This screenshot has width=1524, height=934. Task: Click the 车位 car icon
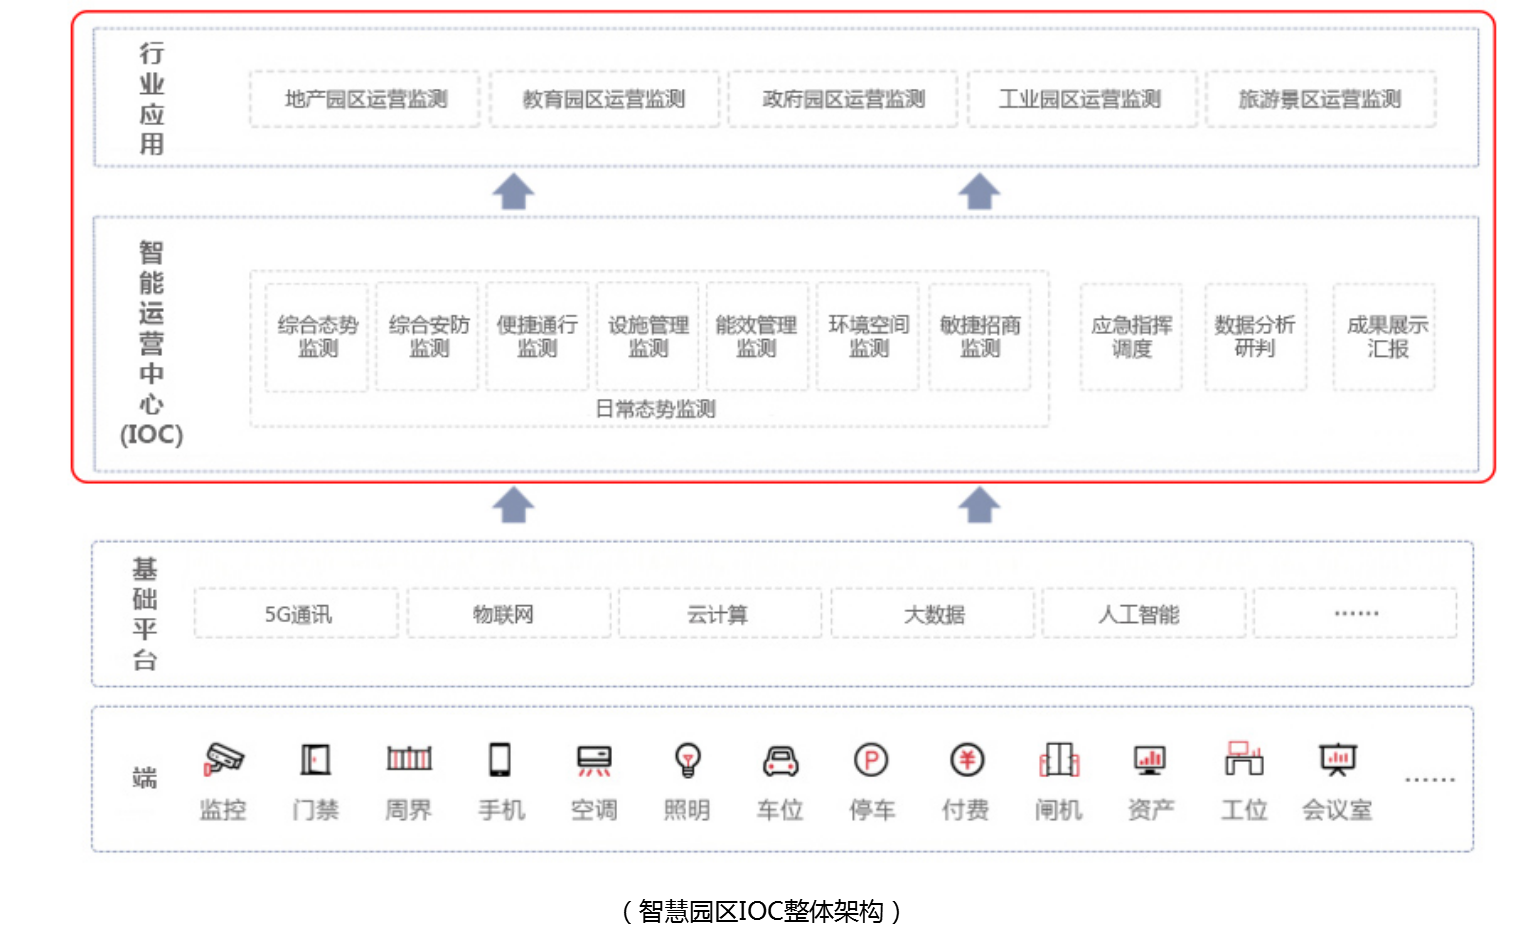pos(780,761)
